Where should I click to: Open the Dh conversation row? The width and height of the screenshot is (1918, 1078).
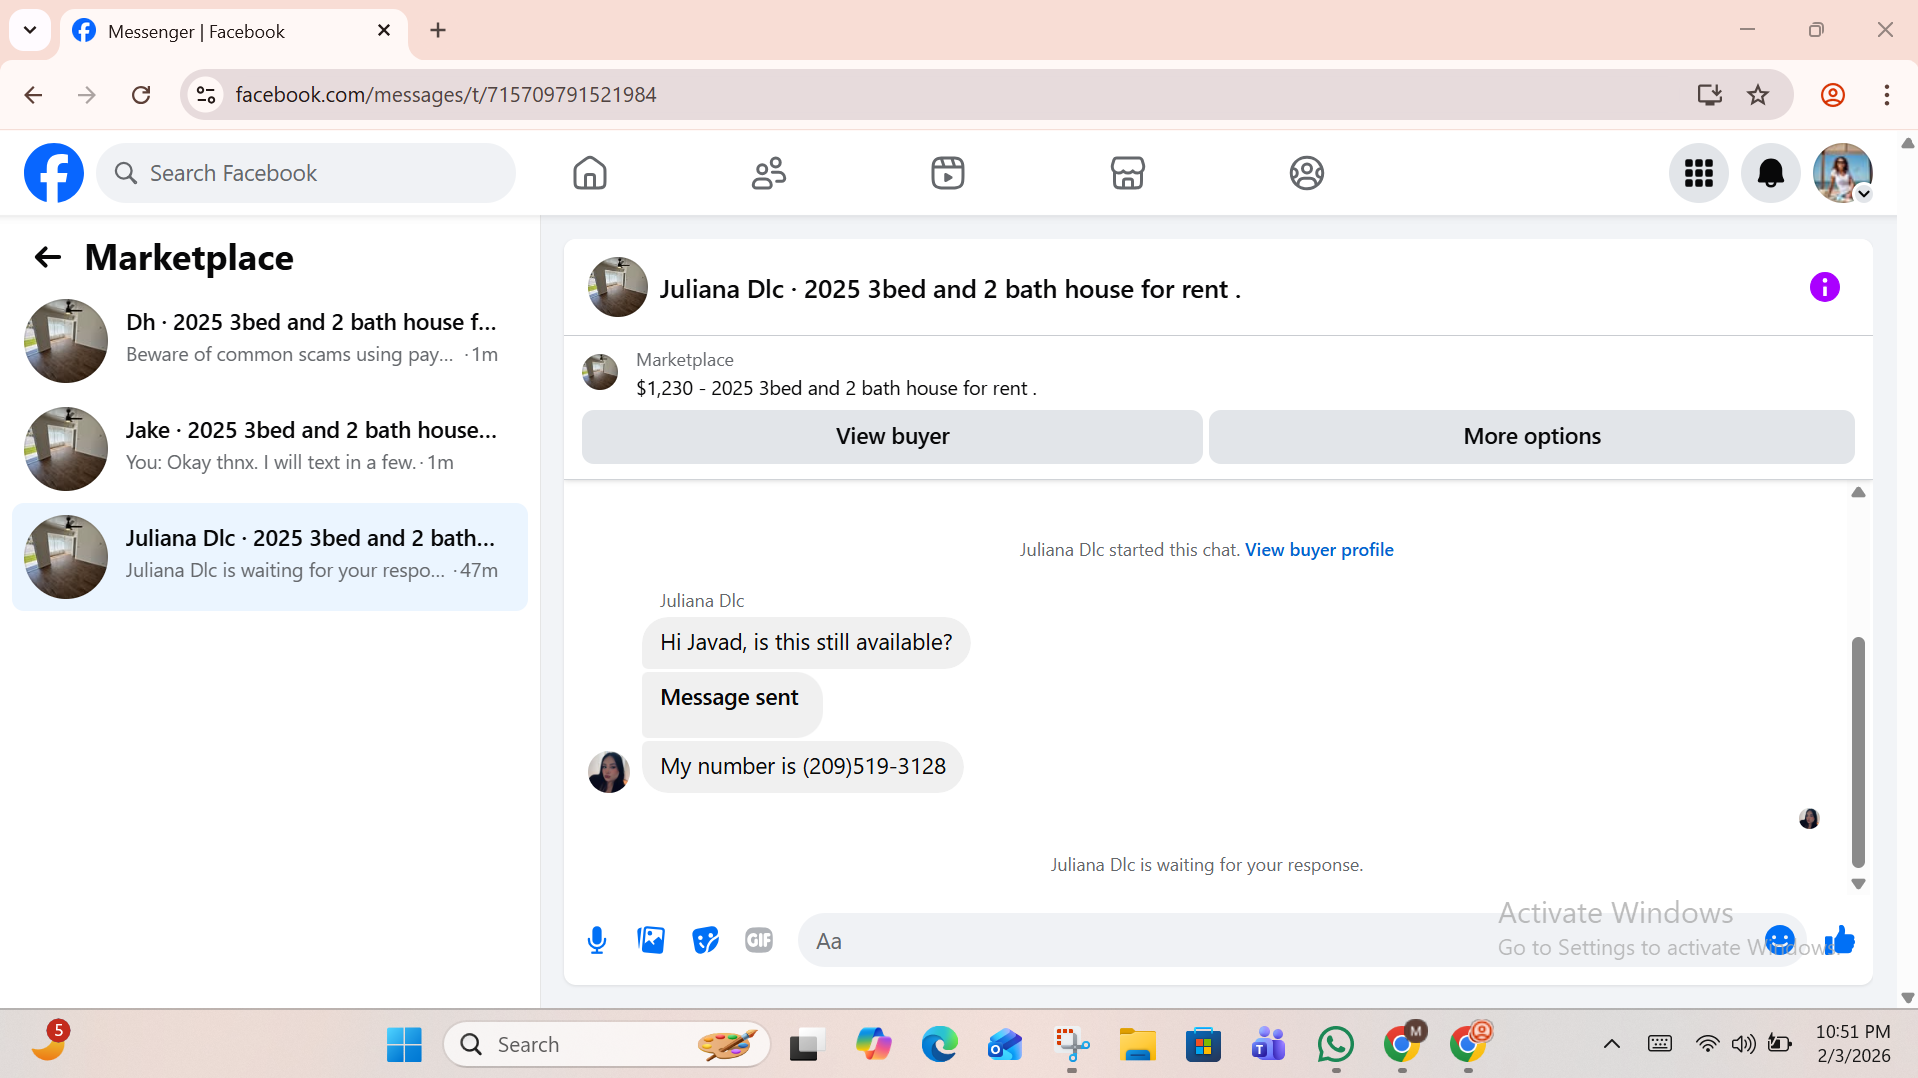[x=270, y=341]
